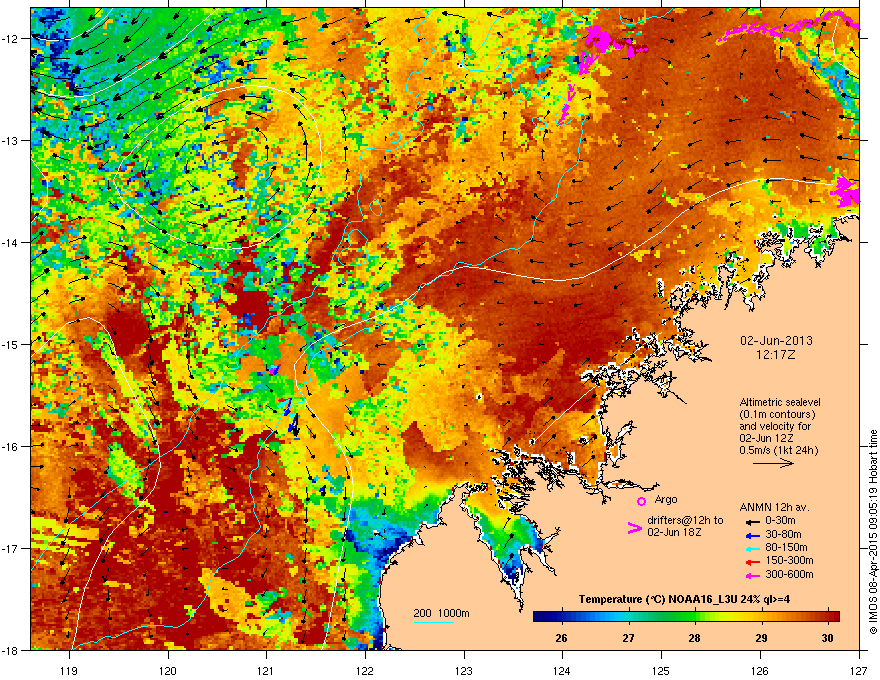
Task: Click the 121 longitude axis label
Action: coord(266,671)
